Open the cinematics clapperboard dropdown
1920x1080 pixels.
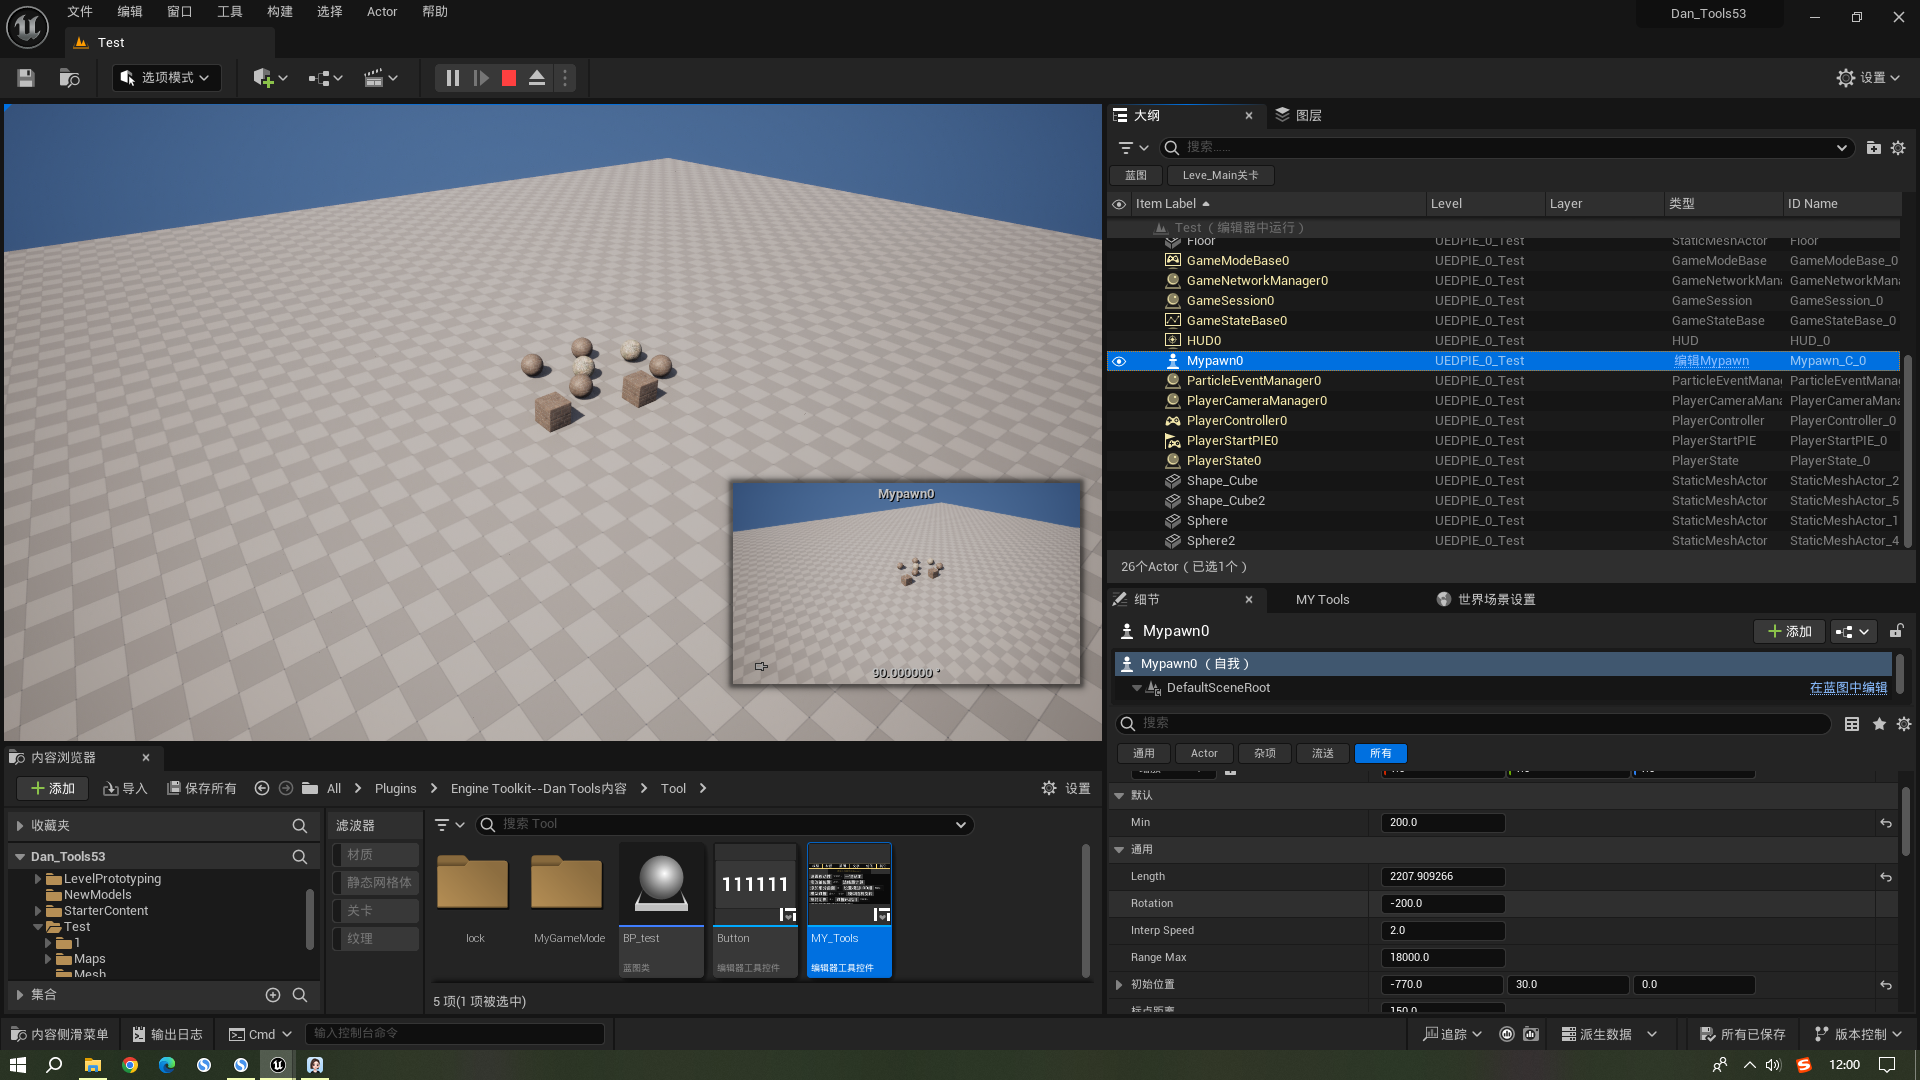click(x=380, y=78)
